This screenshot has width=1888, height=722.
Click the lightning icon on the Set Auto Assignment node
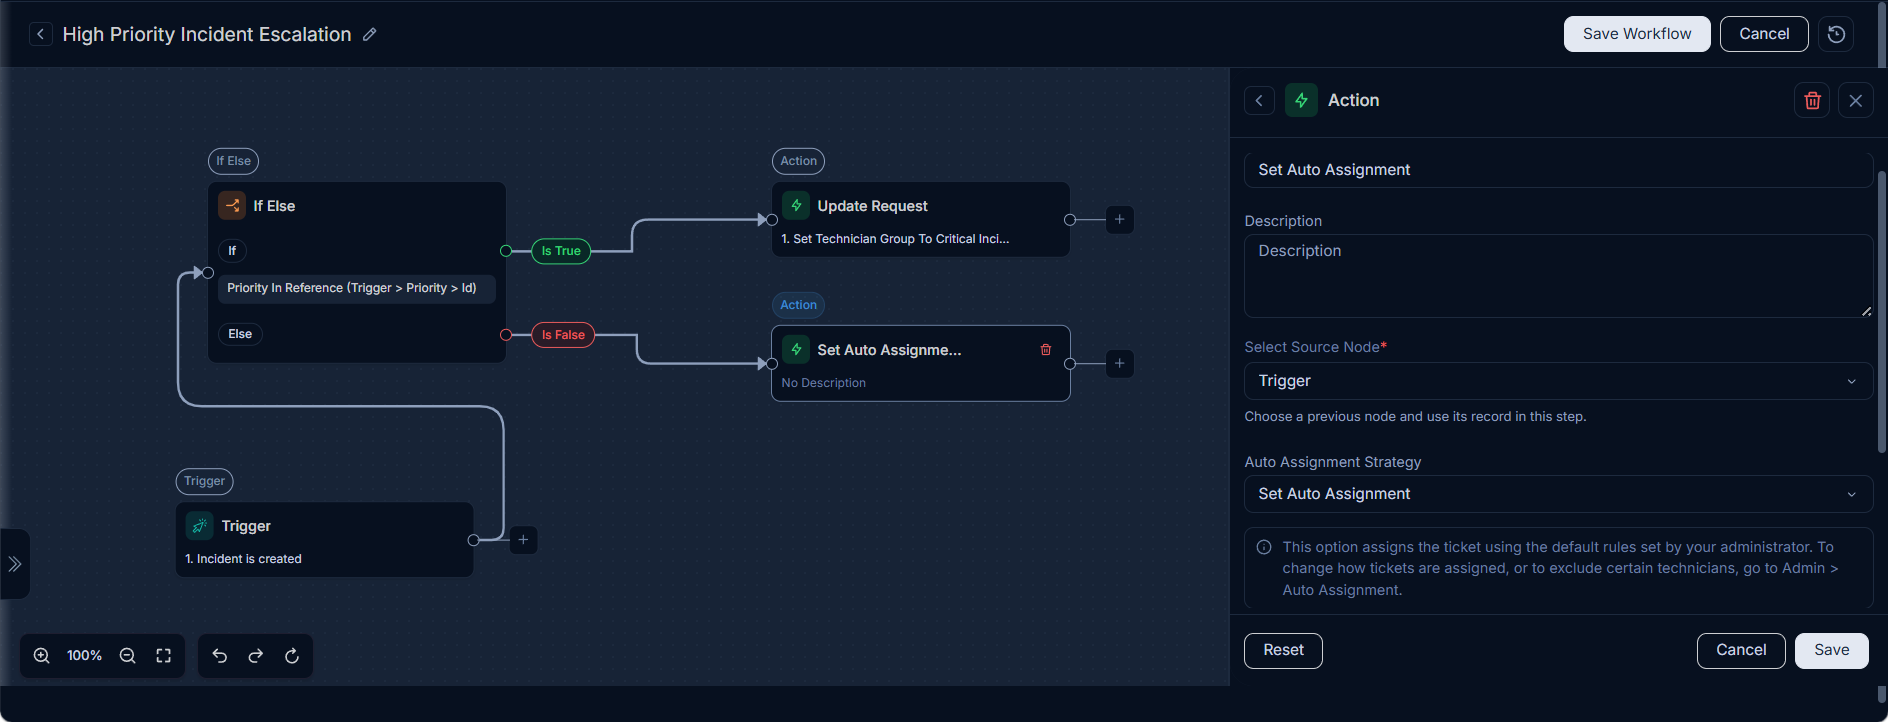click(796, 349)
